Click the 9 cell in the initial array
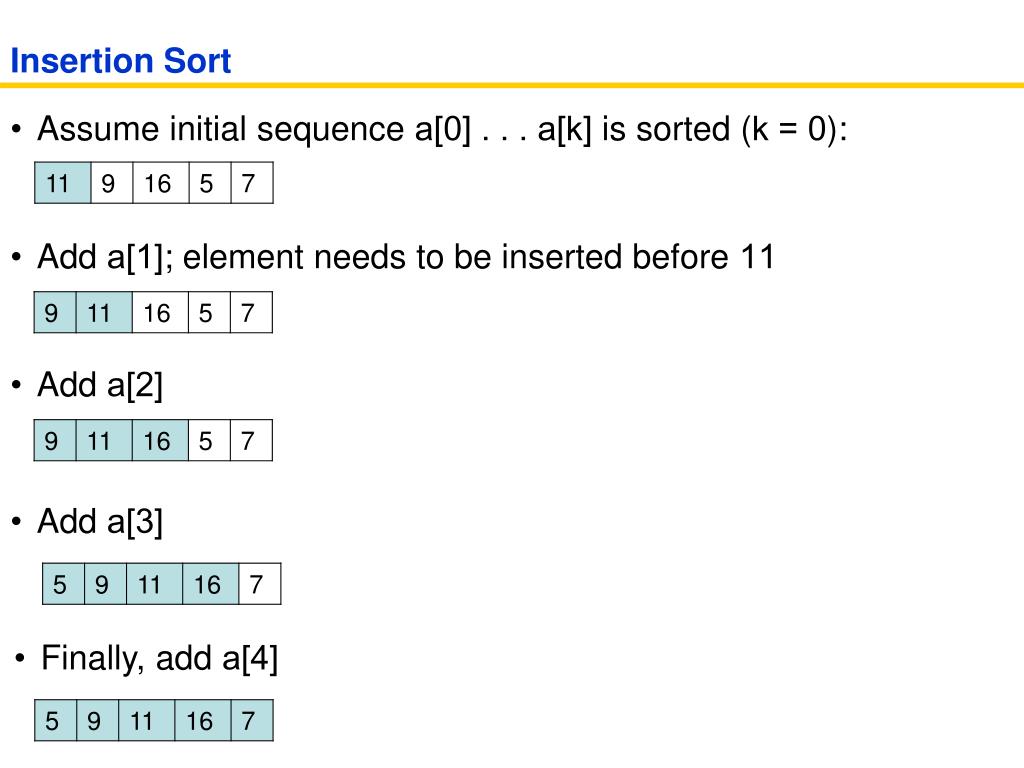 (112, 183)
